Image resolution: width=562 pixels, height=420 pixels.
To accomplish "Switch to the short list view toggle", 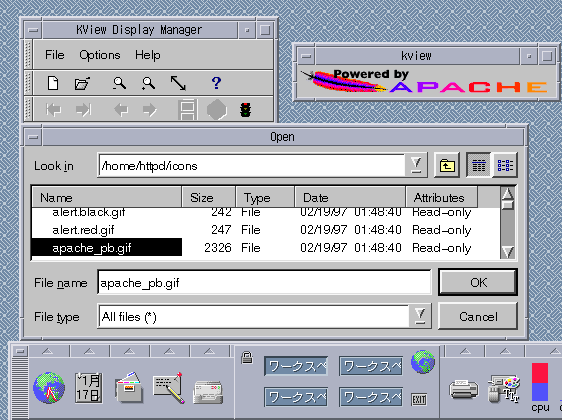I will point(505,165).
